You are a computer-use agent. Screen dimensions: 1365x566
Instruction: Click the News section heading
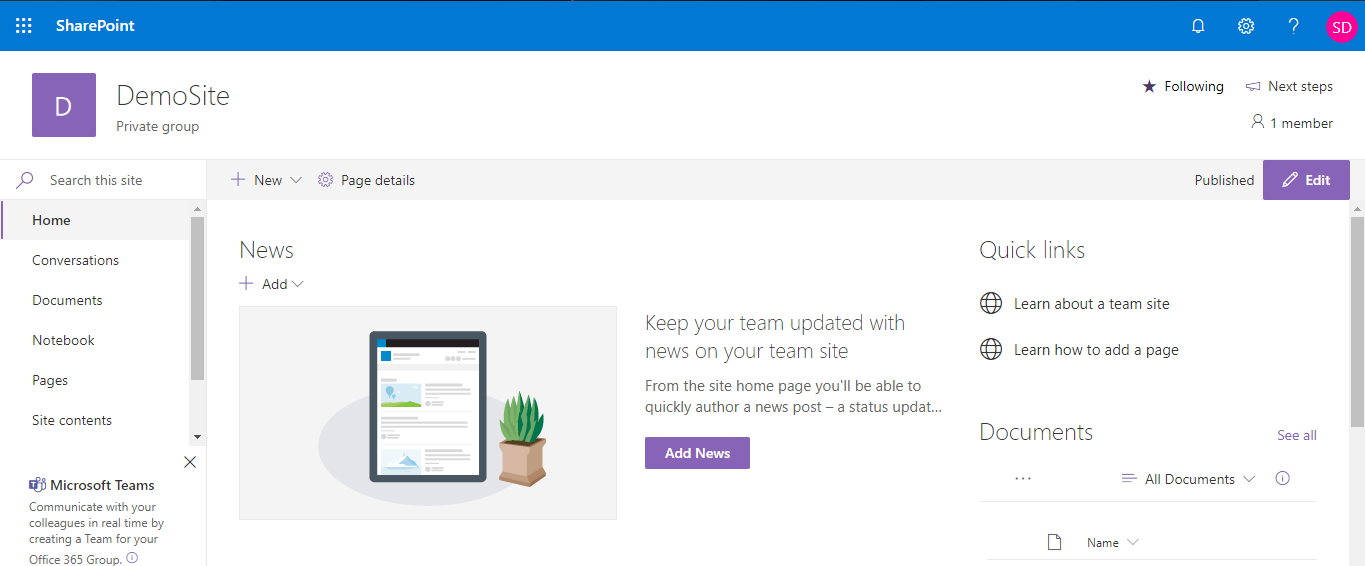(266, 250)
